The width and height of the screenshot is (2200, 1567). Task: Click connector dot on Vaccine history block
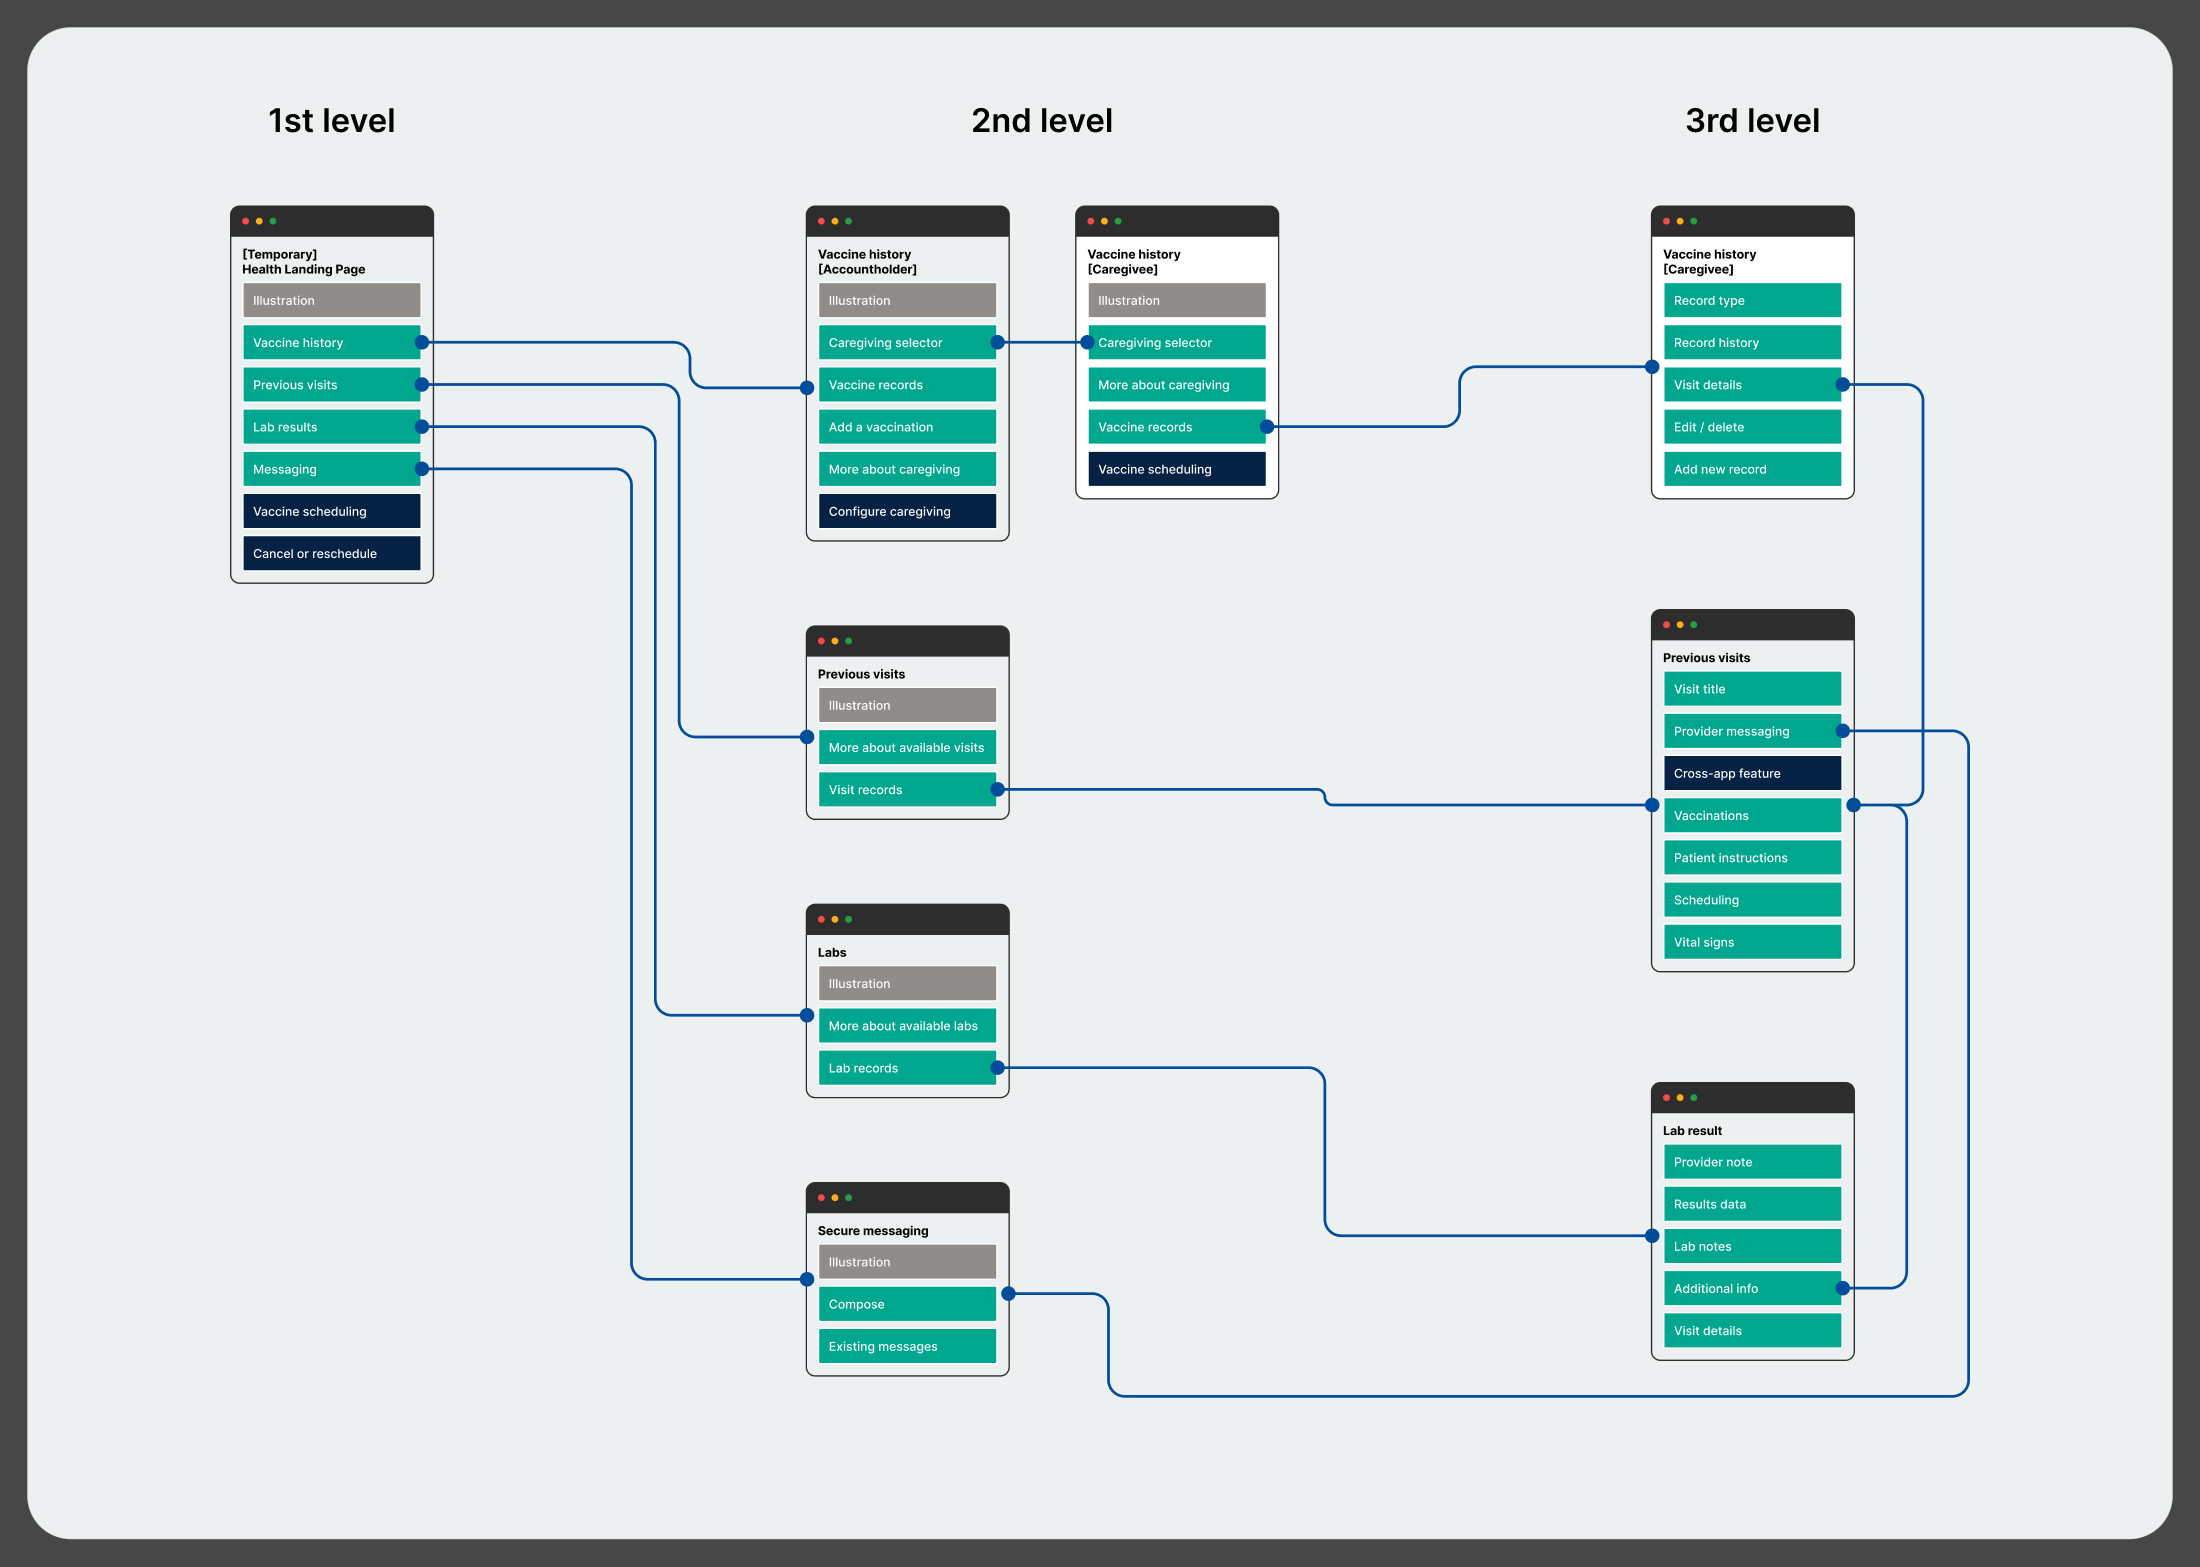pyautogui.click(x=422, y=342)
